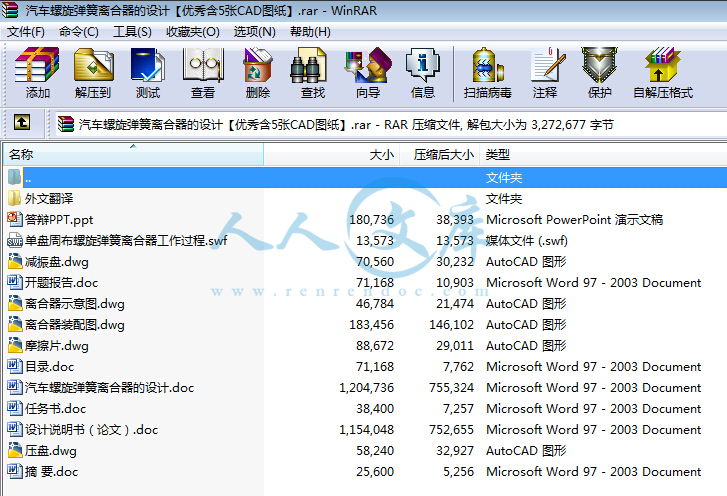The height and width of the screenshot is (496, 727).
Task: Click the WinRAR title bar icon
Action: pos(10,10)
